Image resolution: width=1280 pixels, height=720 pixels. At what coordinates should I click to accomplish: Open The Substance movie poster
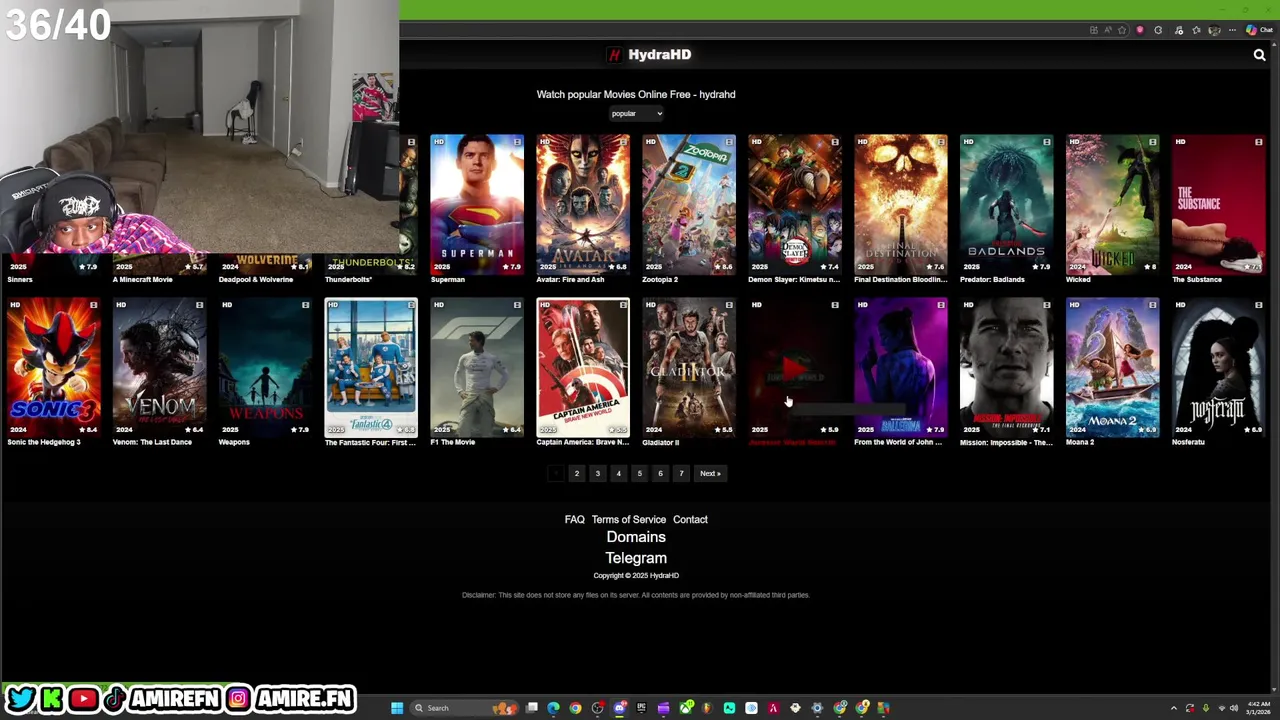pos(1219,204)
